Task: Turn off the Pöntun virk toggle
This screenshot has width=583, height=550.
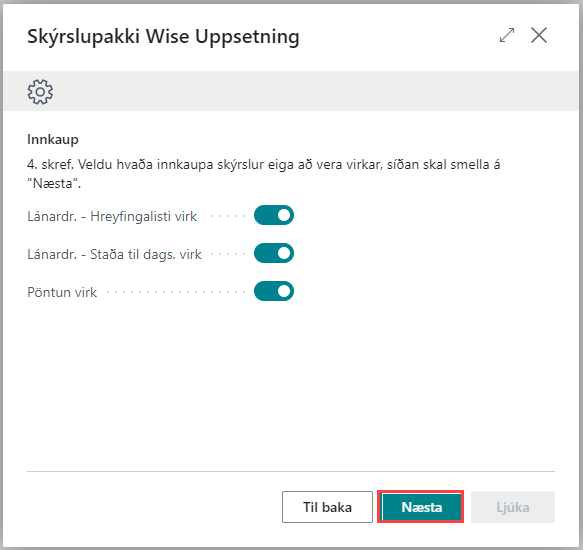Action: [x=274, y=291]
